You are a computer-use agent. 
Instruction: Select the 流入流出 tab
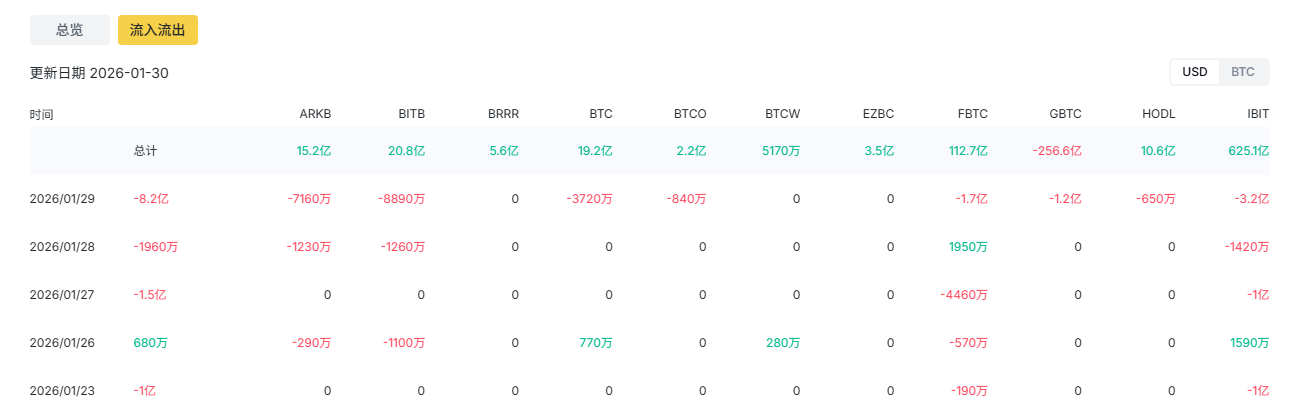(x=158, y=30)
